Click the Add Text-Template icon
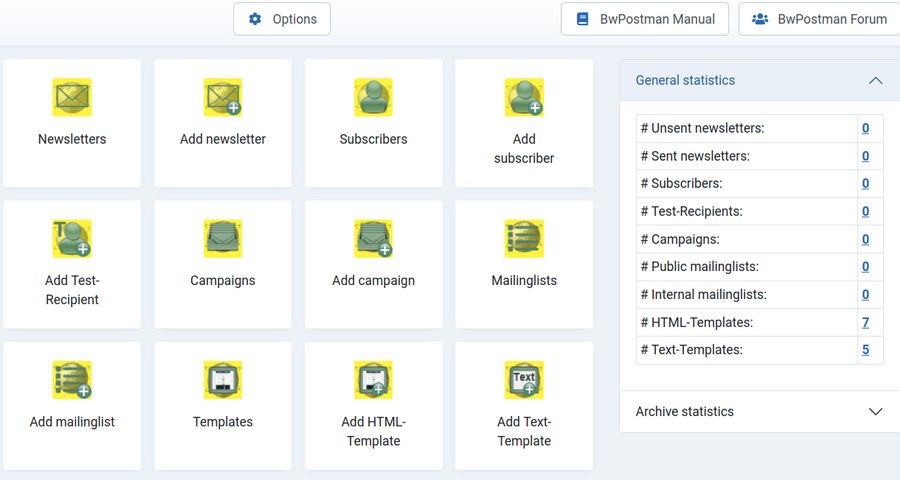 point(524,380)
